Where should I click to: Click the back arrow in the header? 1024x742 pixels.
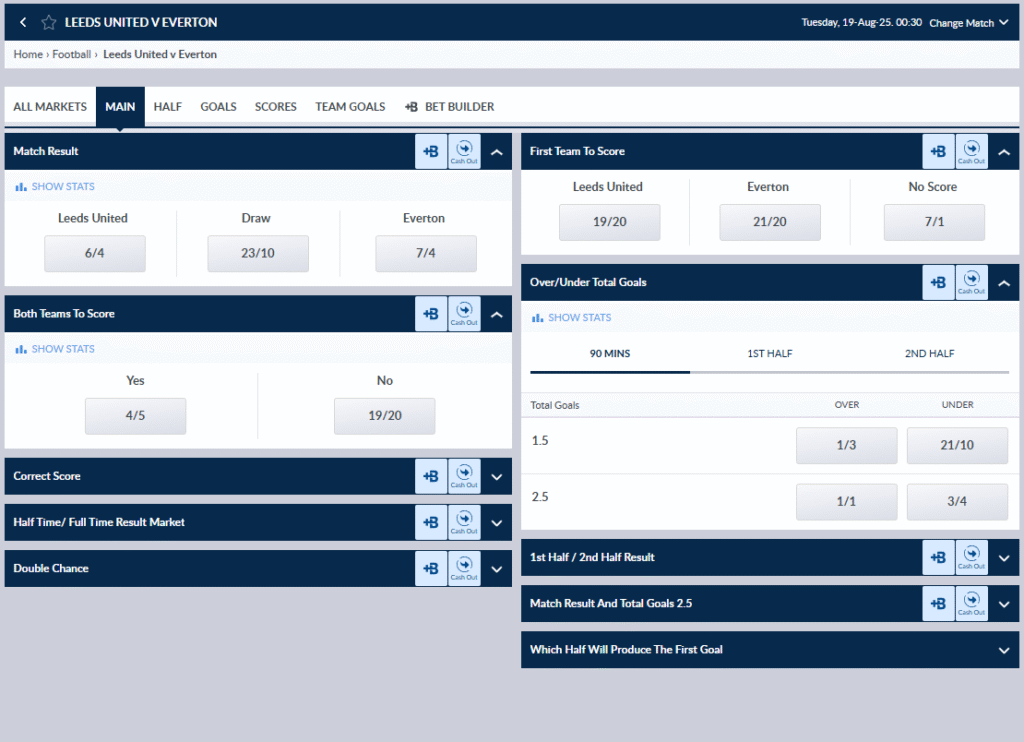coord(21,21)
